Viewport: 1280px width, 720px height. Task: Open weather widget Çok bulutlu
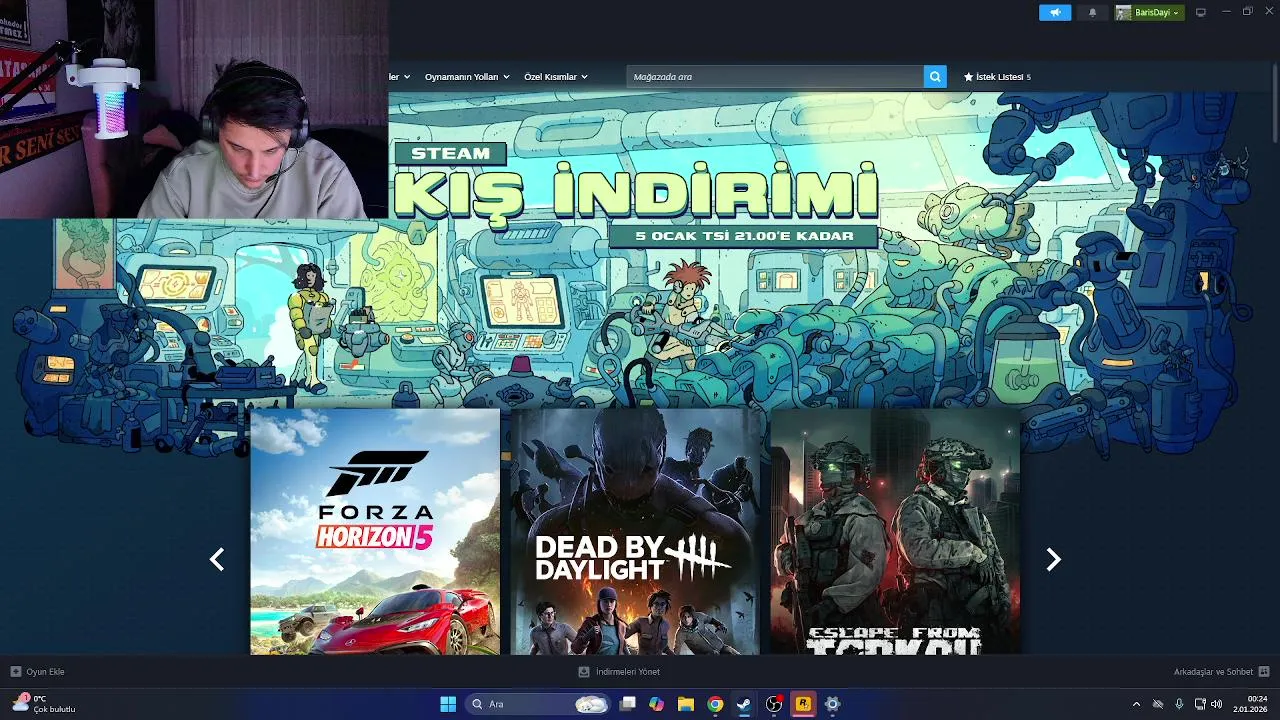44,704
